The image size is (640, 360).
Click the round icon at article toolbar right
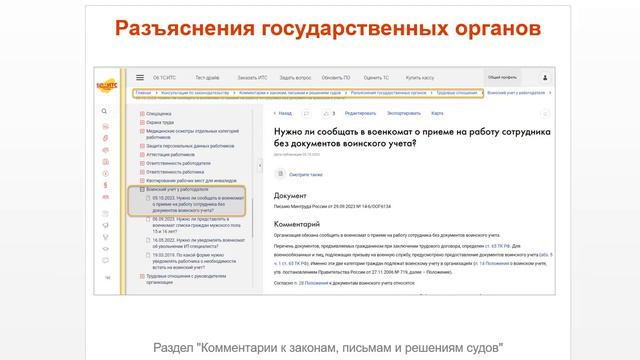(545, 114)
